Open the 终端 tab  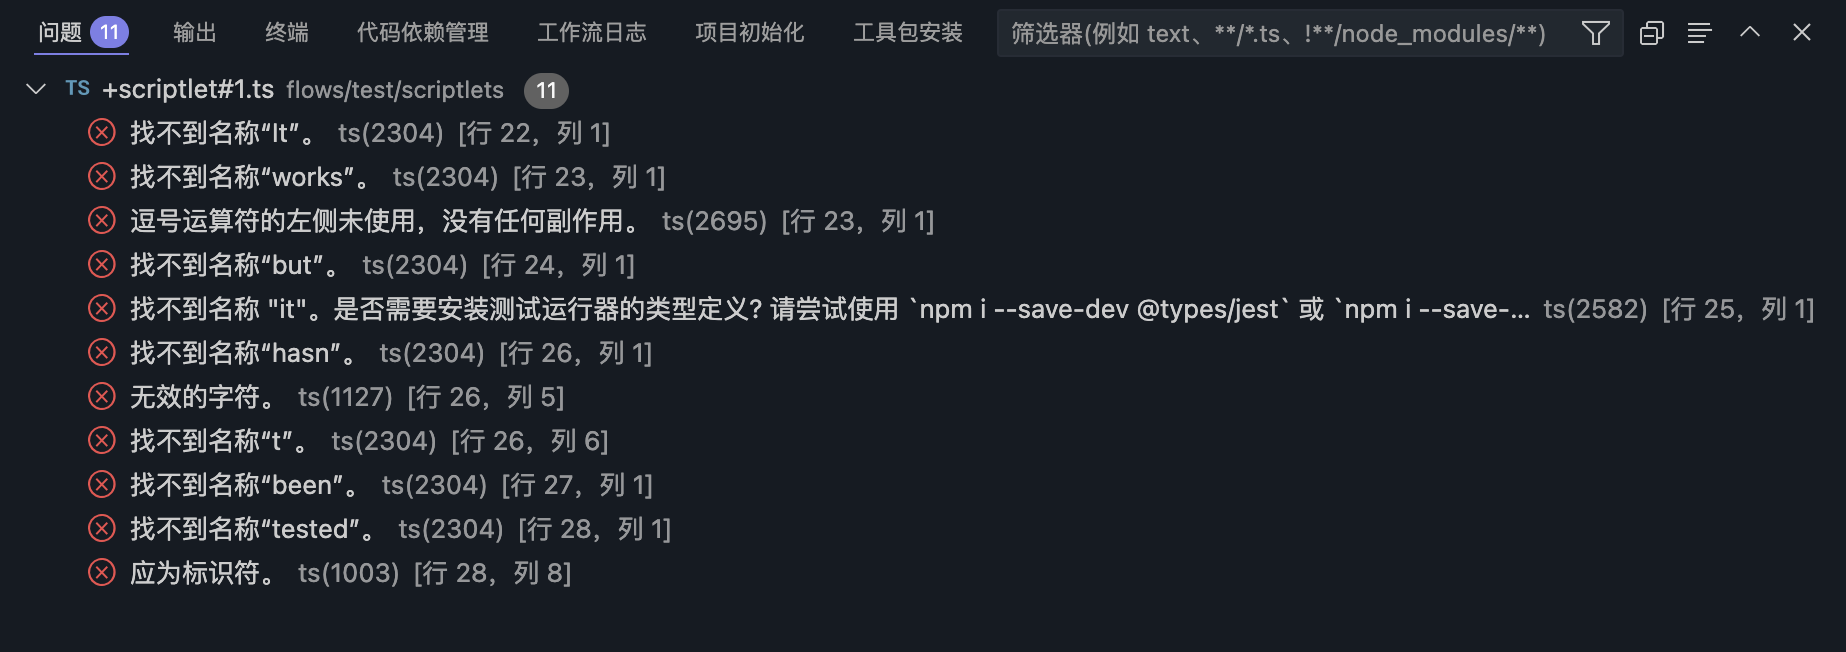pyautogui.click(x=287, y=33)
